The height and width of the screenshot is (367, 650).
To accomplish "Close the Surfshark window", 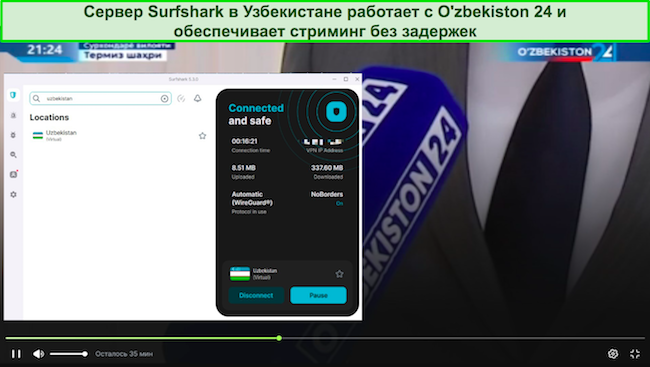I will [x=357, y=79].
